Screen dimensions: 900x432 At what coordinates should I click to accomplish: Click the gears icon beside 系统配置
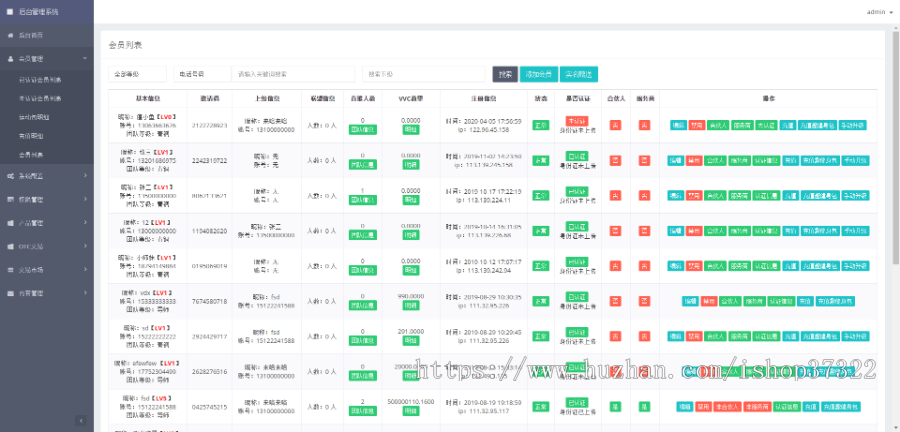pos(11,176)
